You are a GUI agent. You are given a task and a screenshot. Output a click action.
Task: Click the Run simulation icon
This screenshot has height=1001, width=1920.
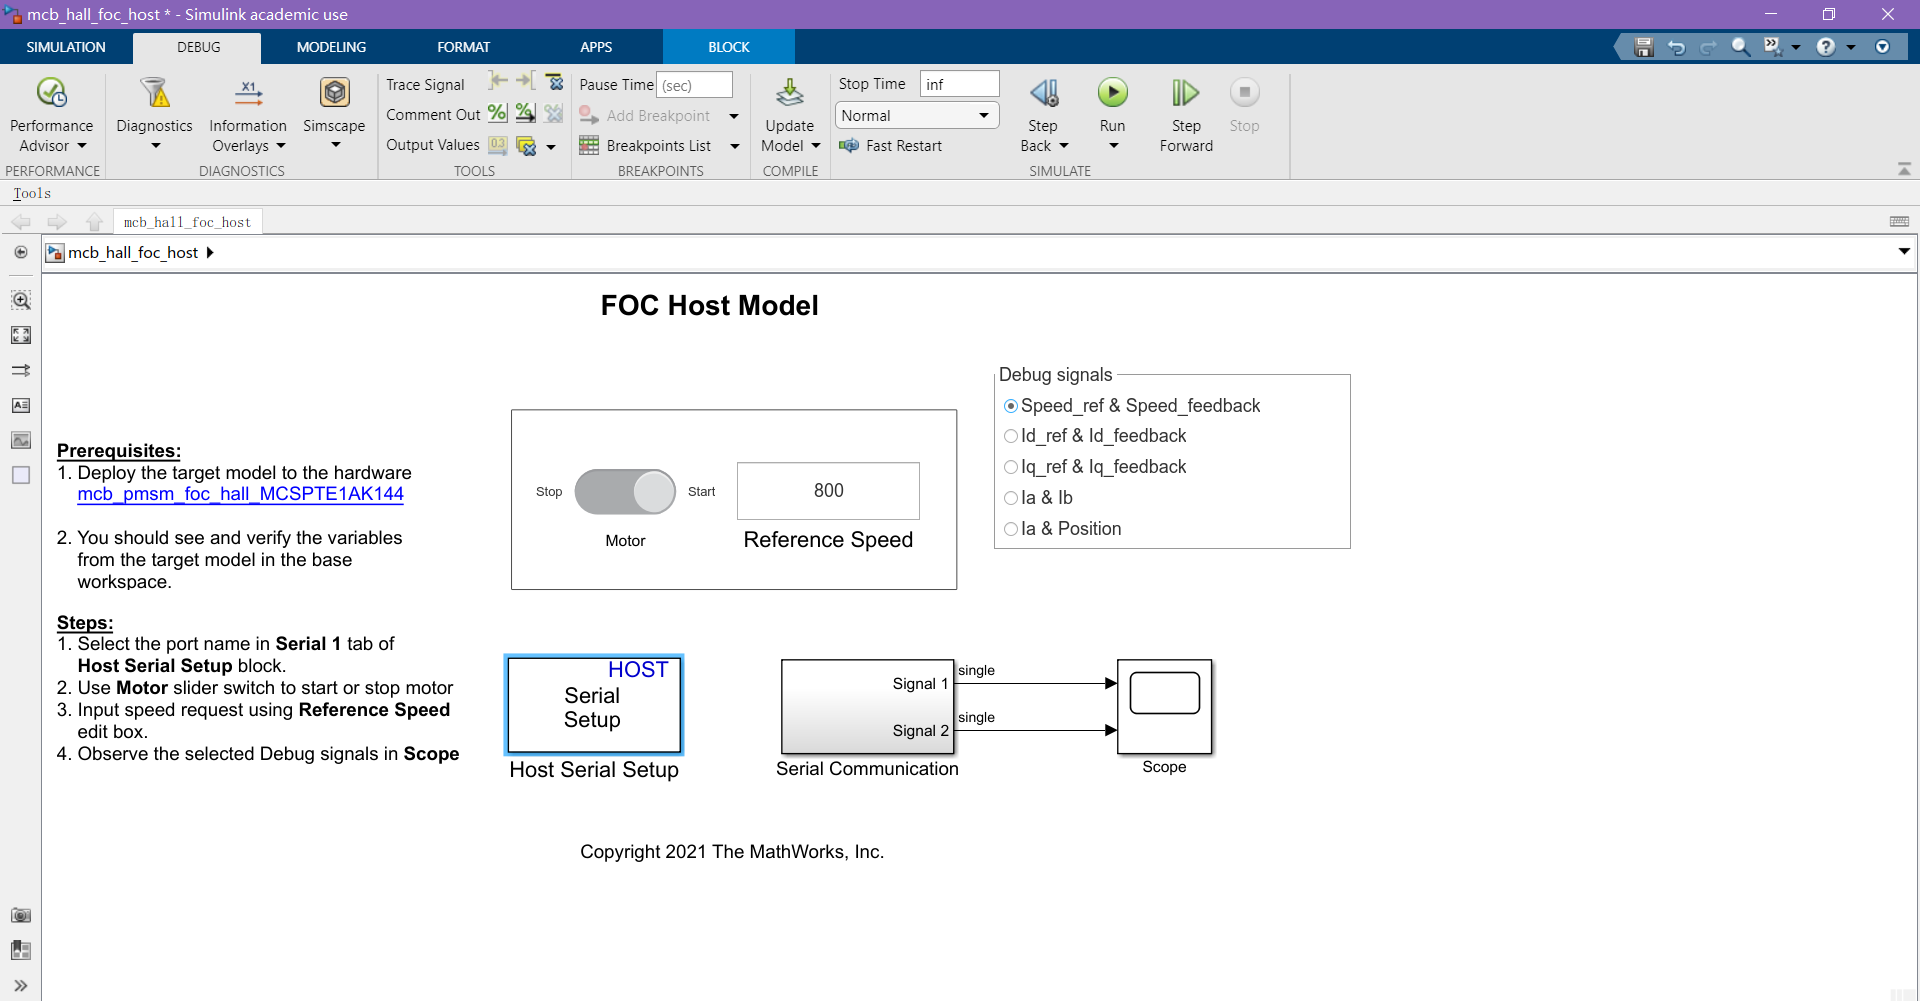[x=1112, y=92]
